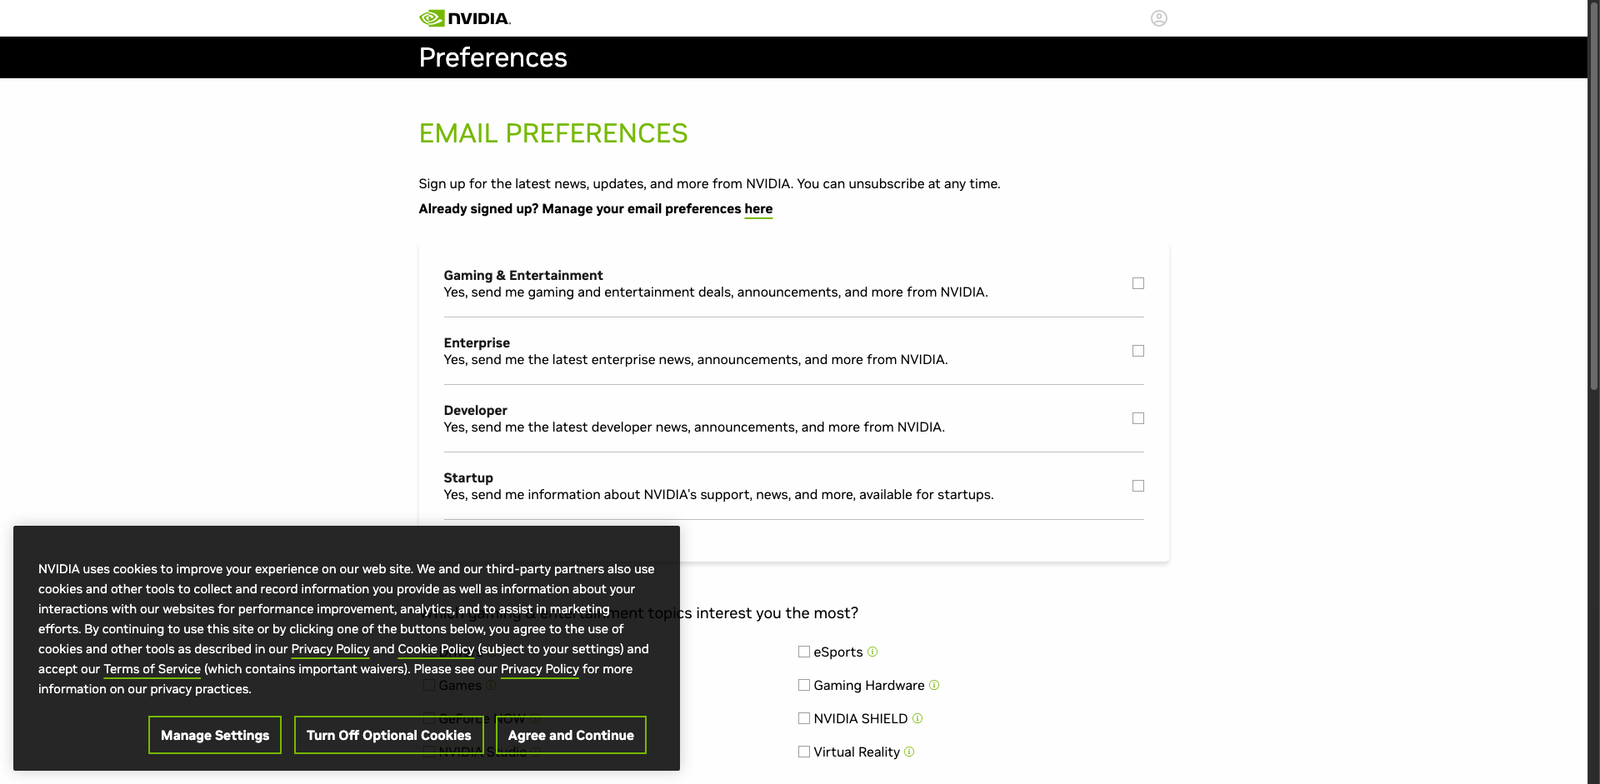Open the Cookie Policy link

pos(436,649)
